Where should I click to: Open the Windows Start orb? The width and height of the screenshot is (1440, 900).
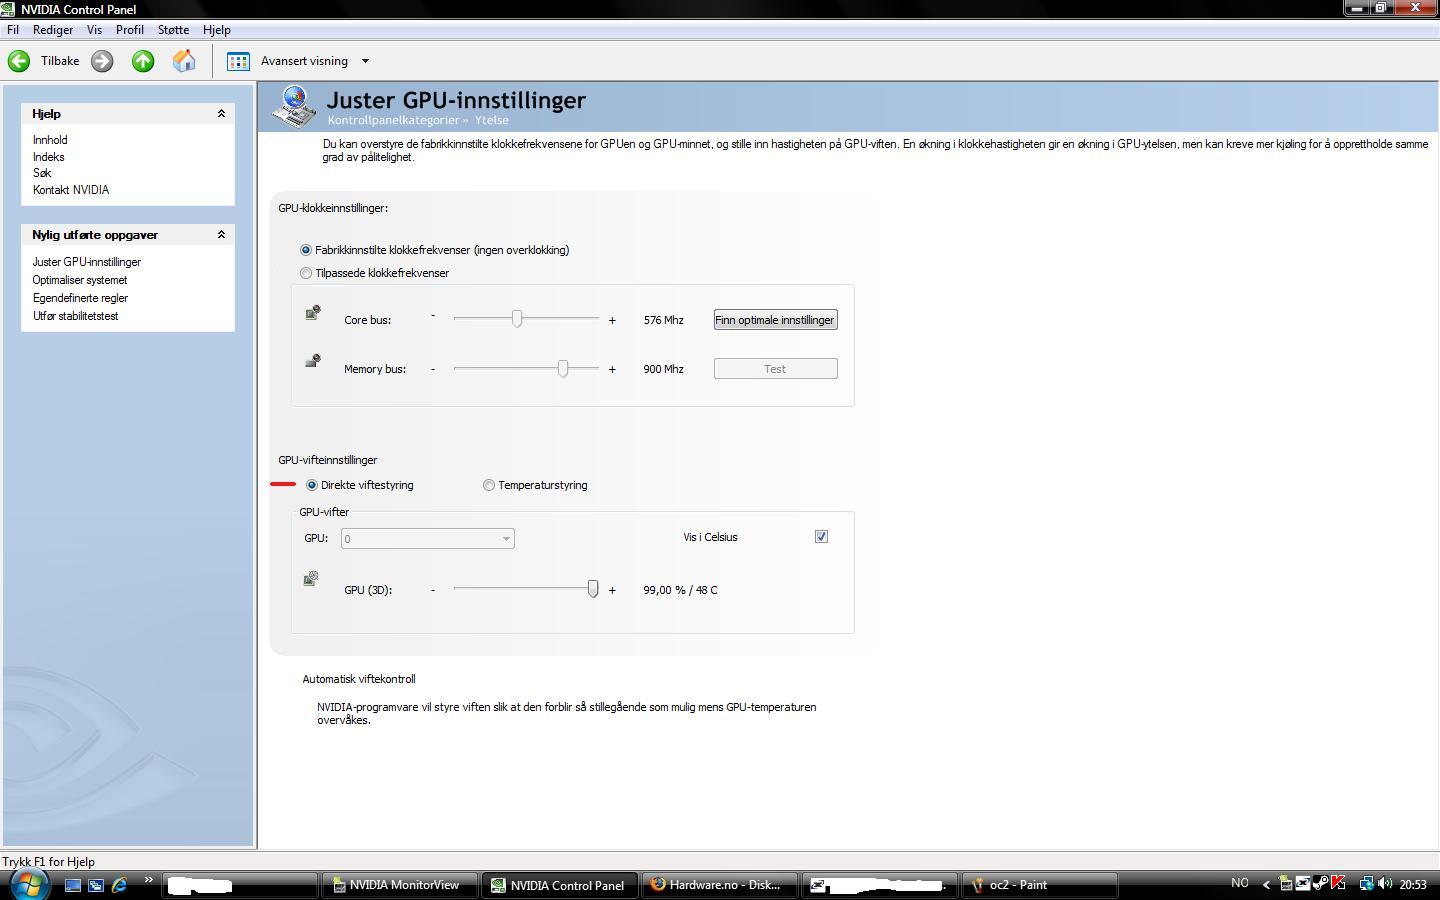tap(28, 885)
